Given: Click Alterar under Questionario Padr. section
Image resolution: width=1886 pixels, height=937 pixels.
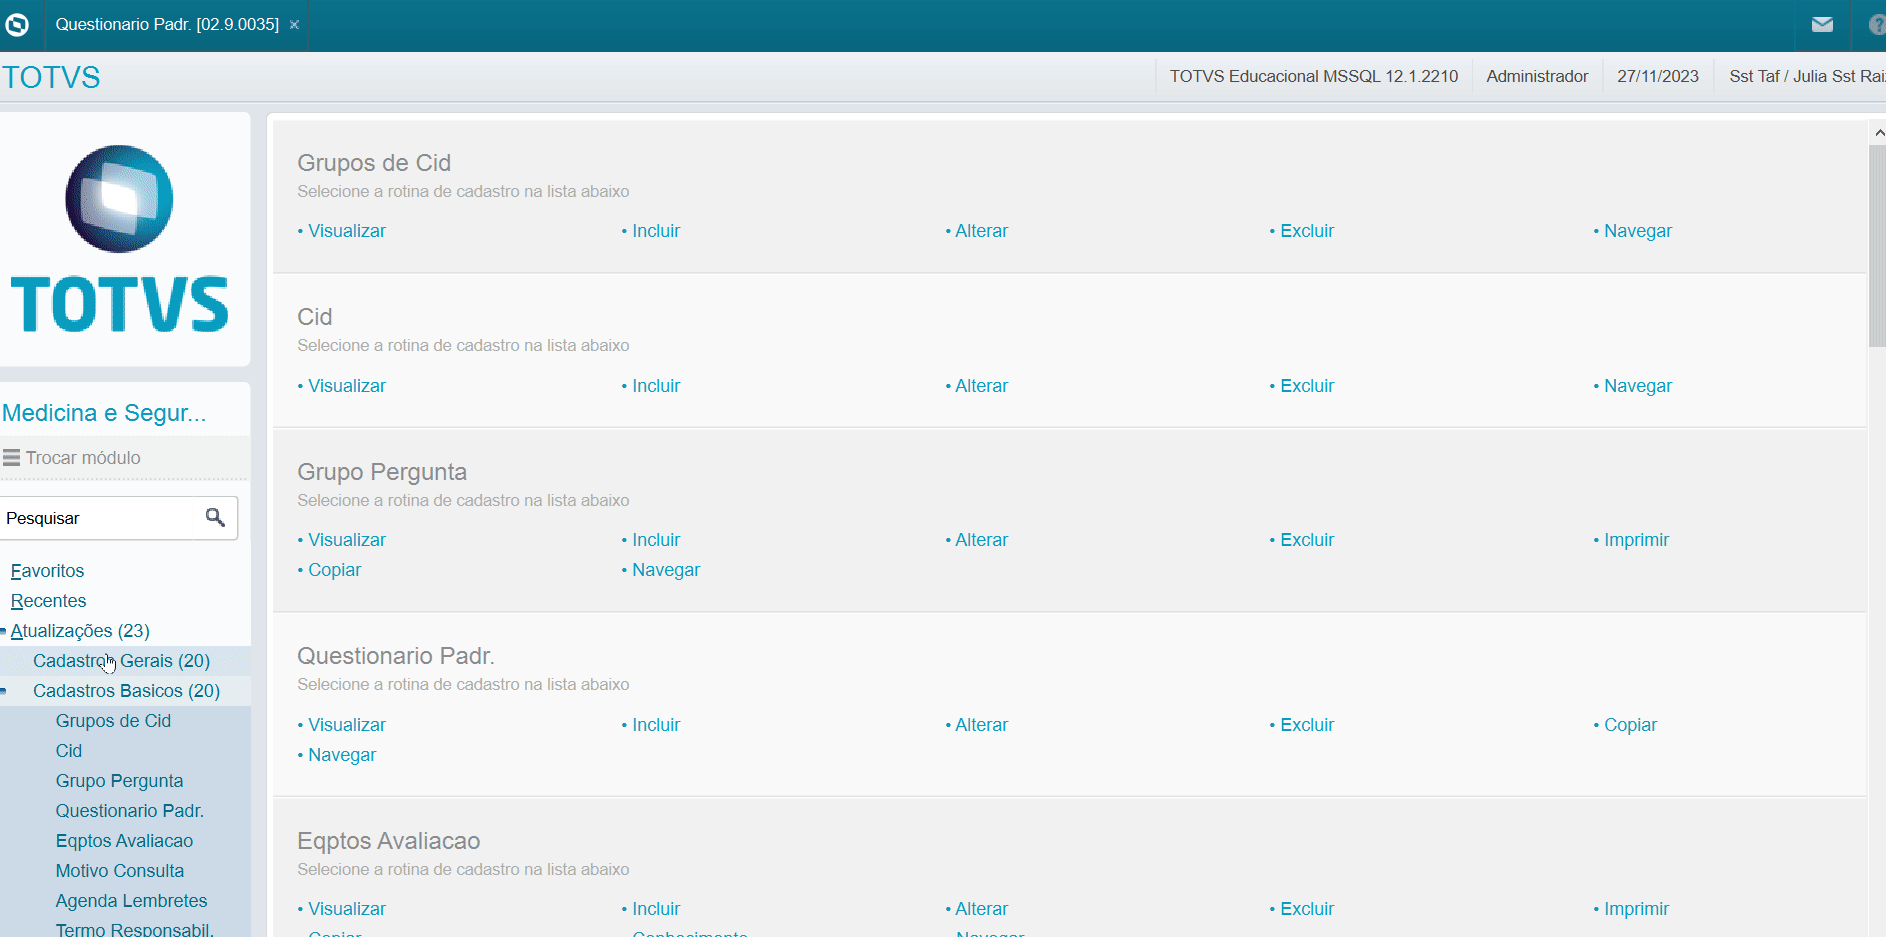Looking at the screenshot, I should (981, 725).
